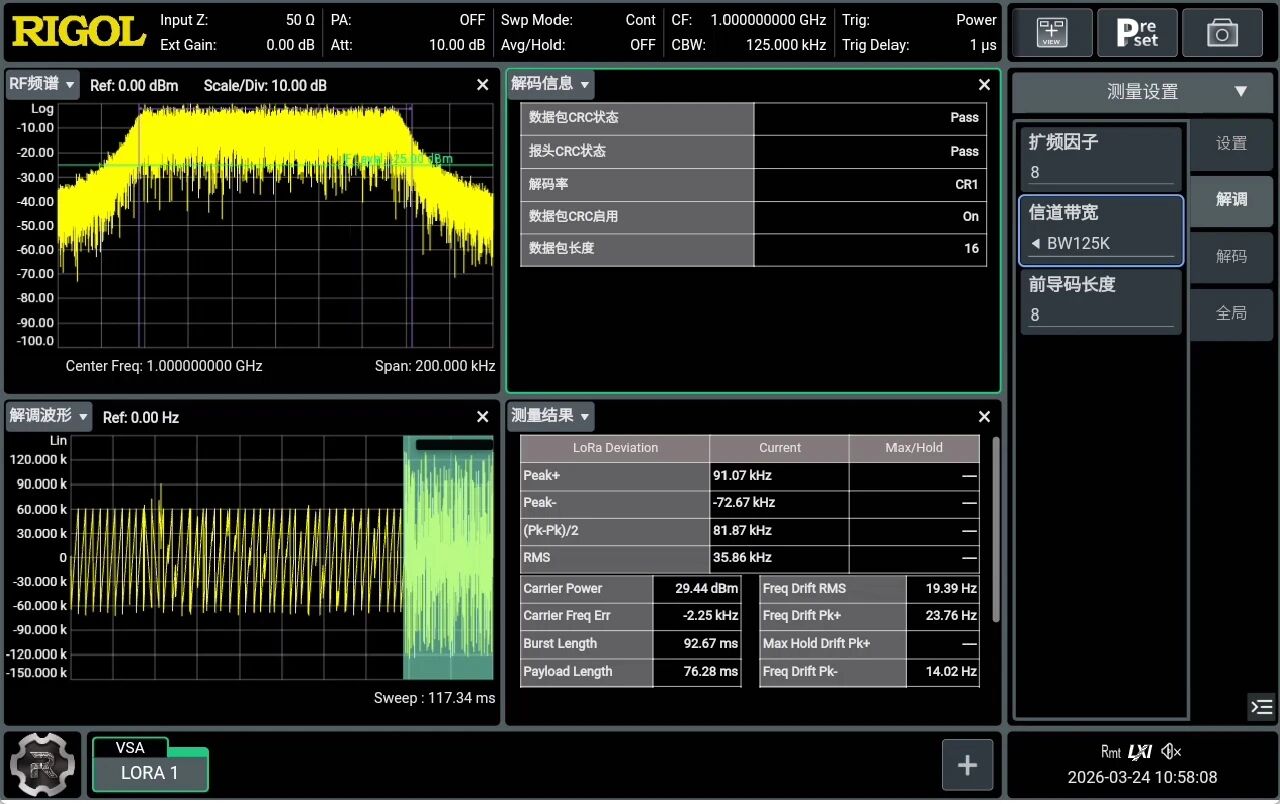Click the Att 10.00 dB setting
Screen dimensions: 1280x804
[x=407, y=45]
